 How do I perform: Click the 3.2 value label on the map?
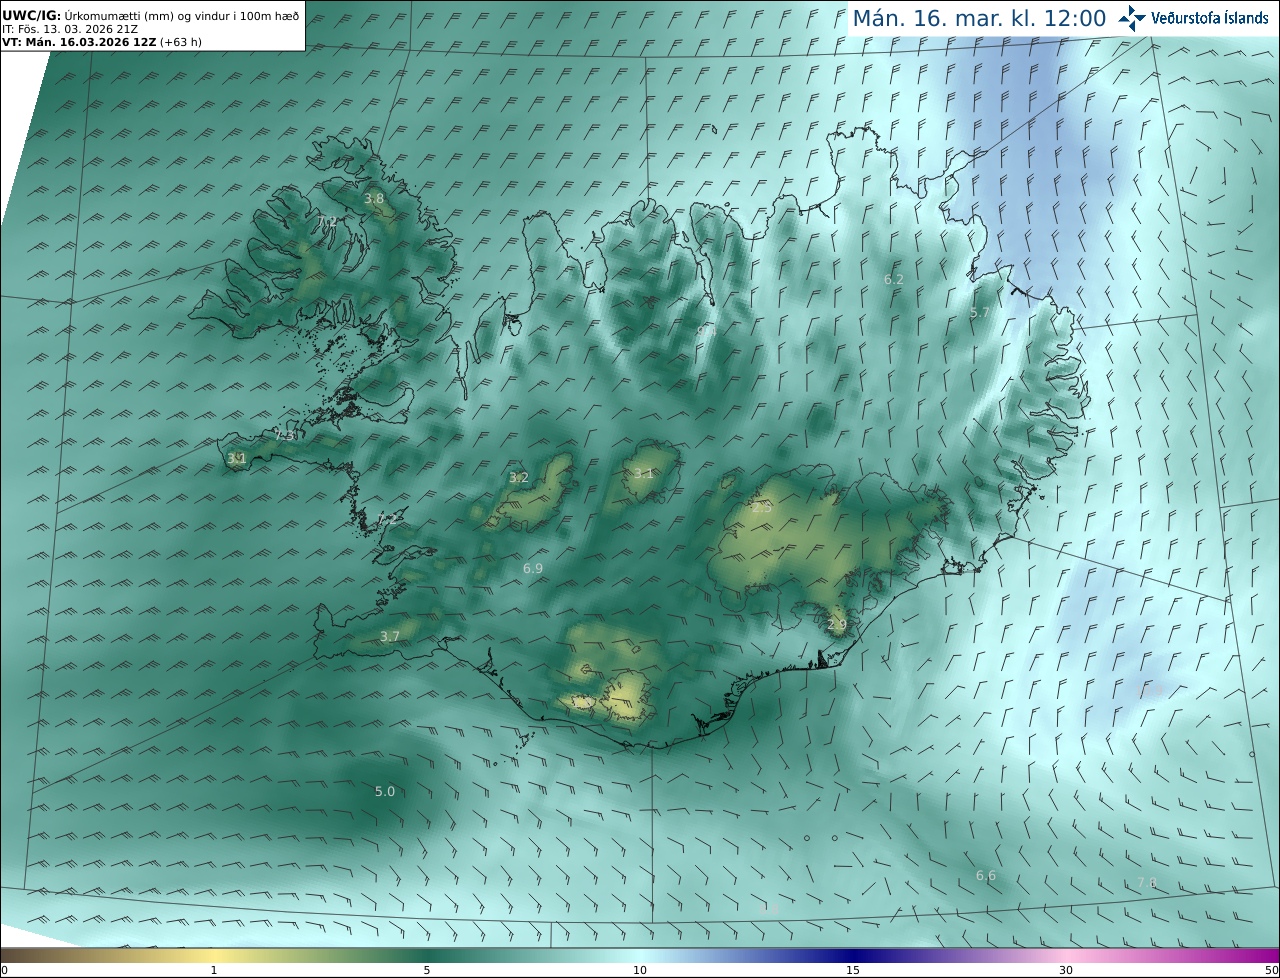[x=519, y=478]
